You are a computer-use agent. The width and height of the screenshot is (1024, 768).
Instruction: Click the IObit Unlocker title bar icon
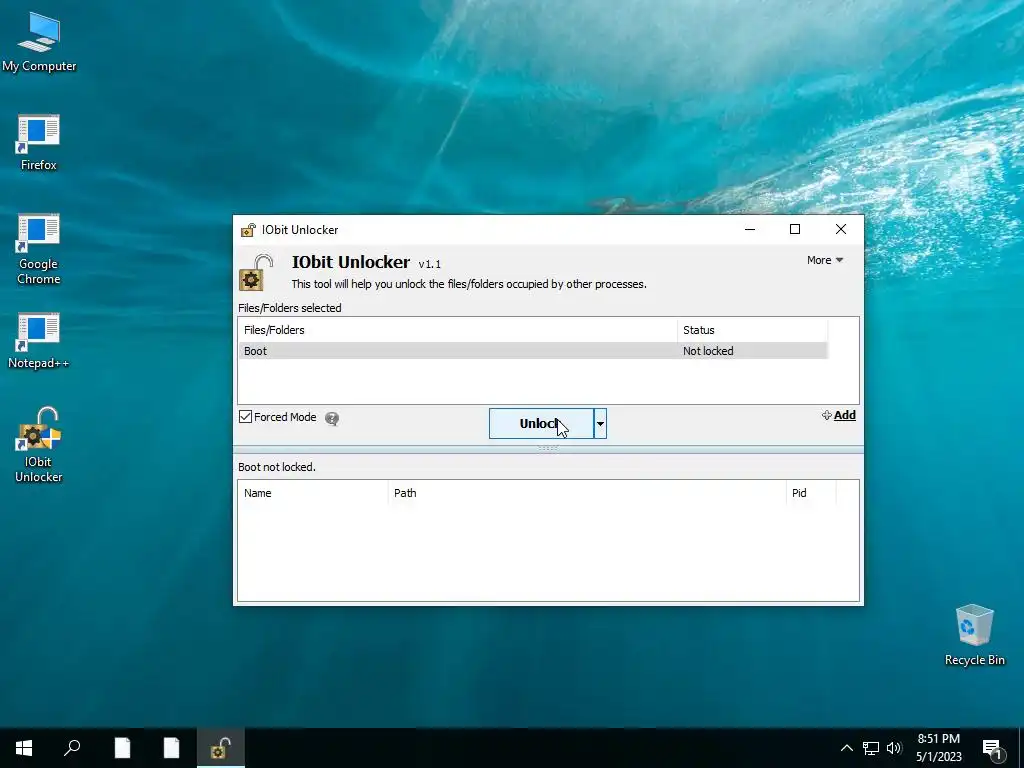click(248, 230)
